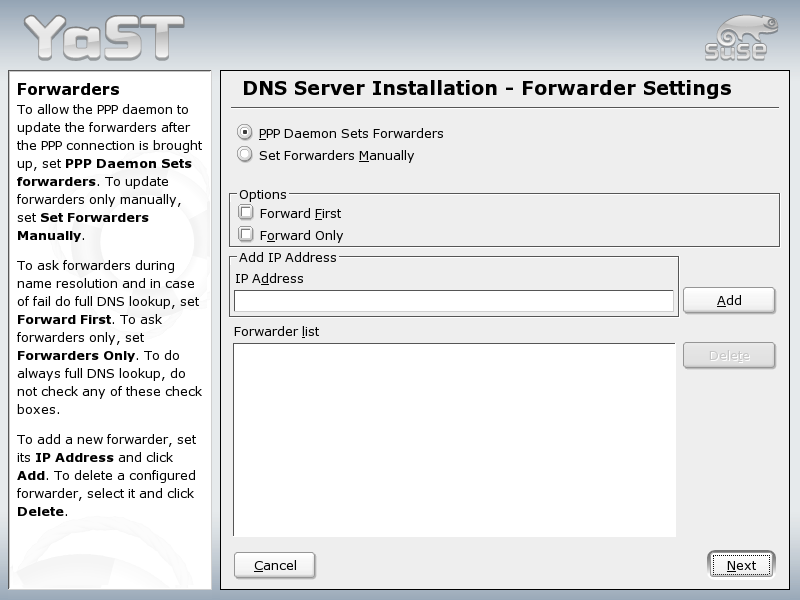Click the Add IP Address group label
This screenshot has height=600, width=800.
click(288, 257)
